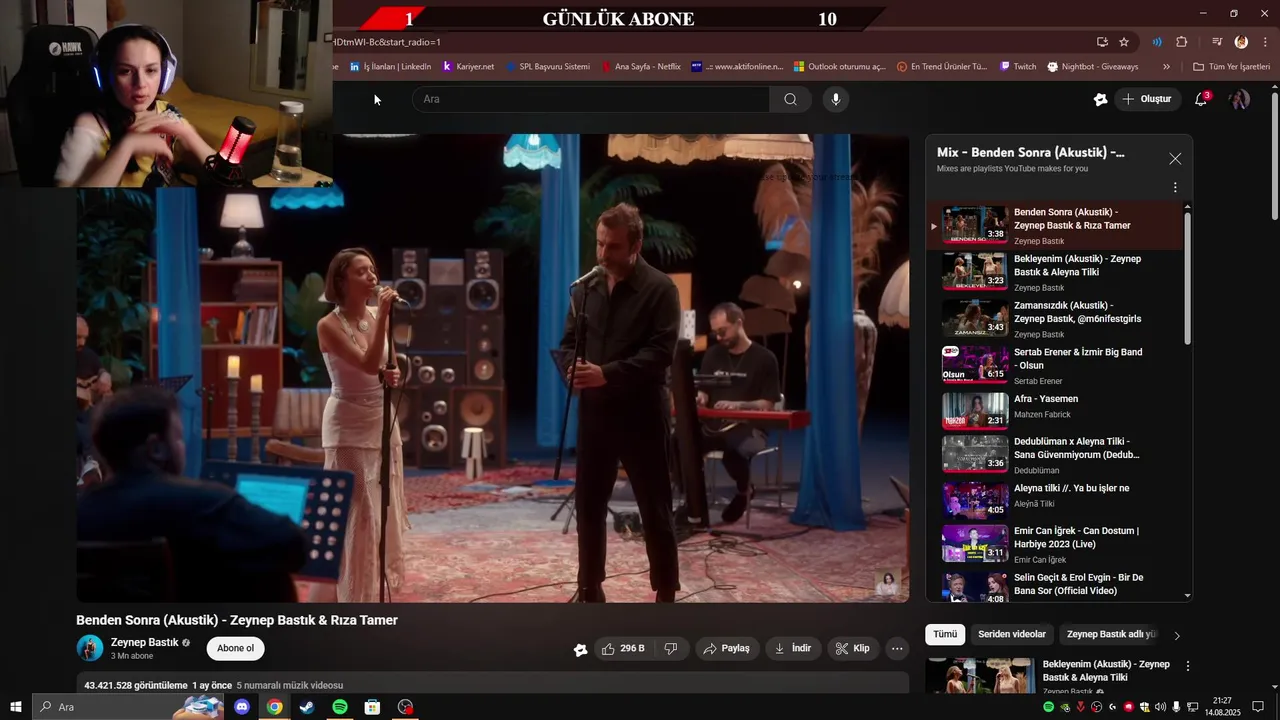The height and width of the screenshot is (720, 1280).
Task: Open Chrome media controls icon
Action: click(1217, 42)
